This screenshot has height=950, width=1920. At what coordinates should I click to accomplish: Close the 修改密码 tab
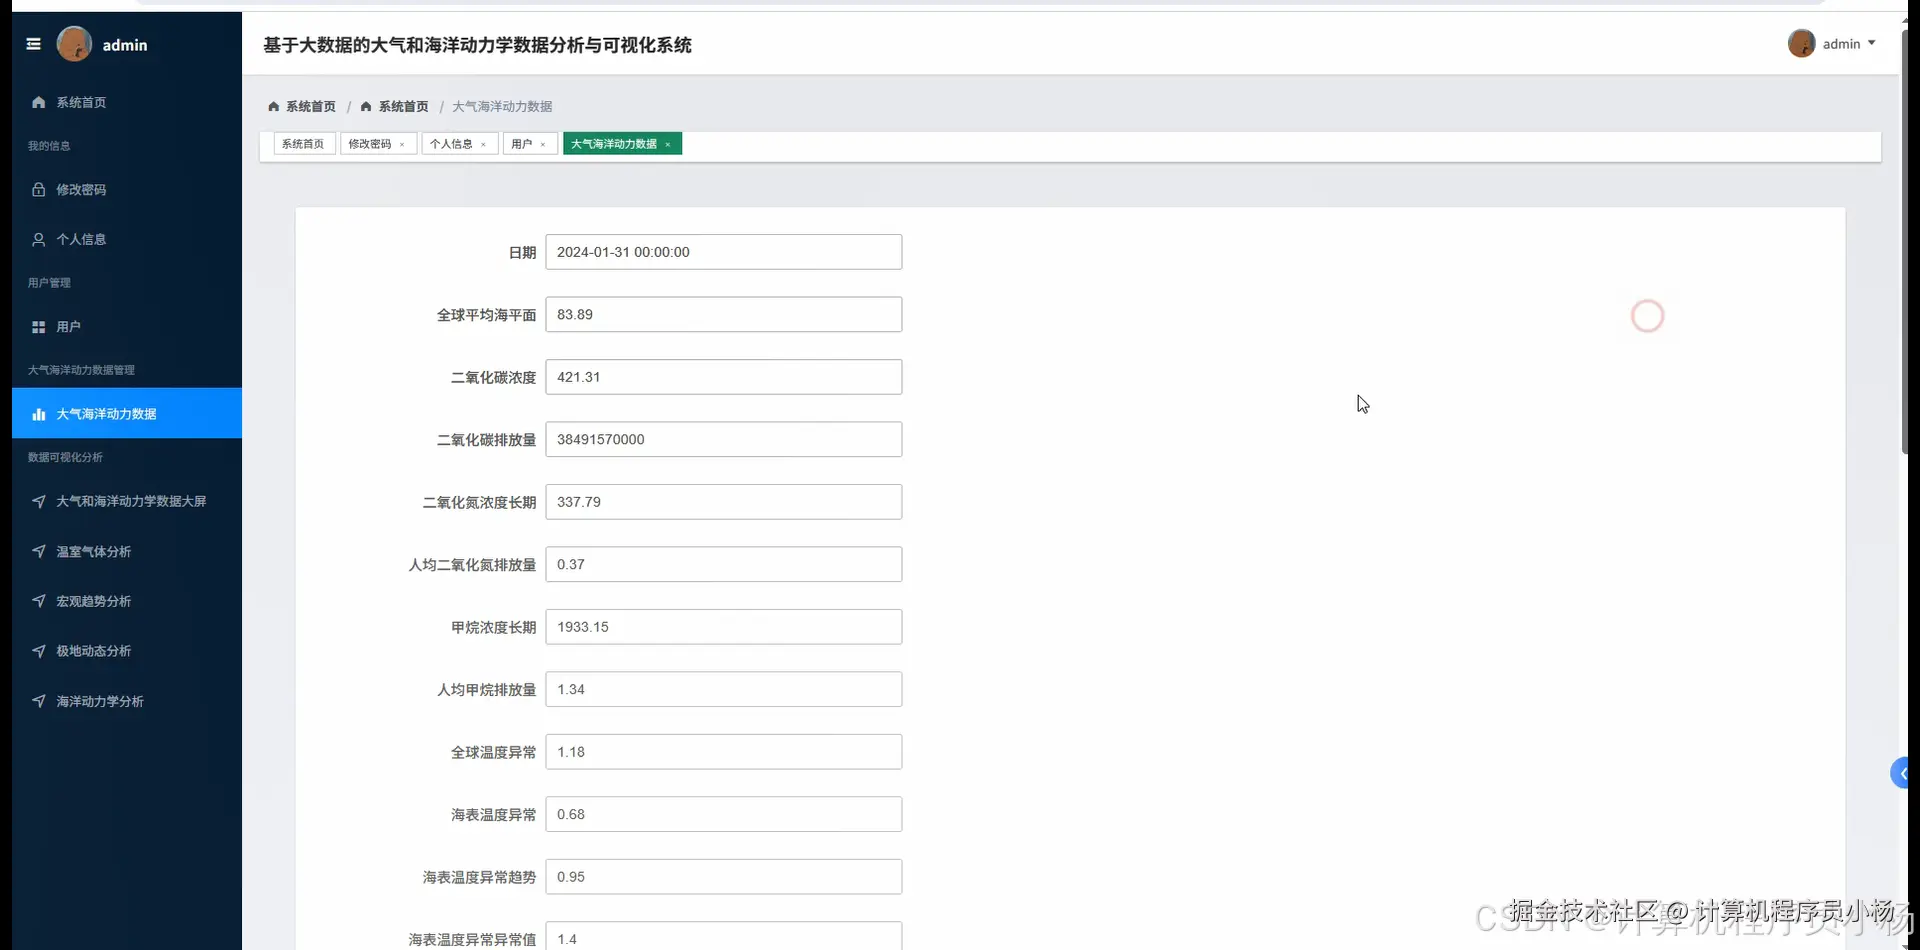coord(402,145)
